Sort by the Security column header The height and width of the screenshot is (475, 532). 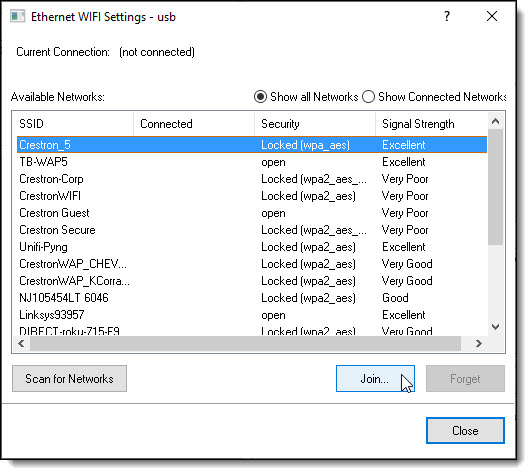[x=315, y=124]
